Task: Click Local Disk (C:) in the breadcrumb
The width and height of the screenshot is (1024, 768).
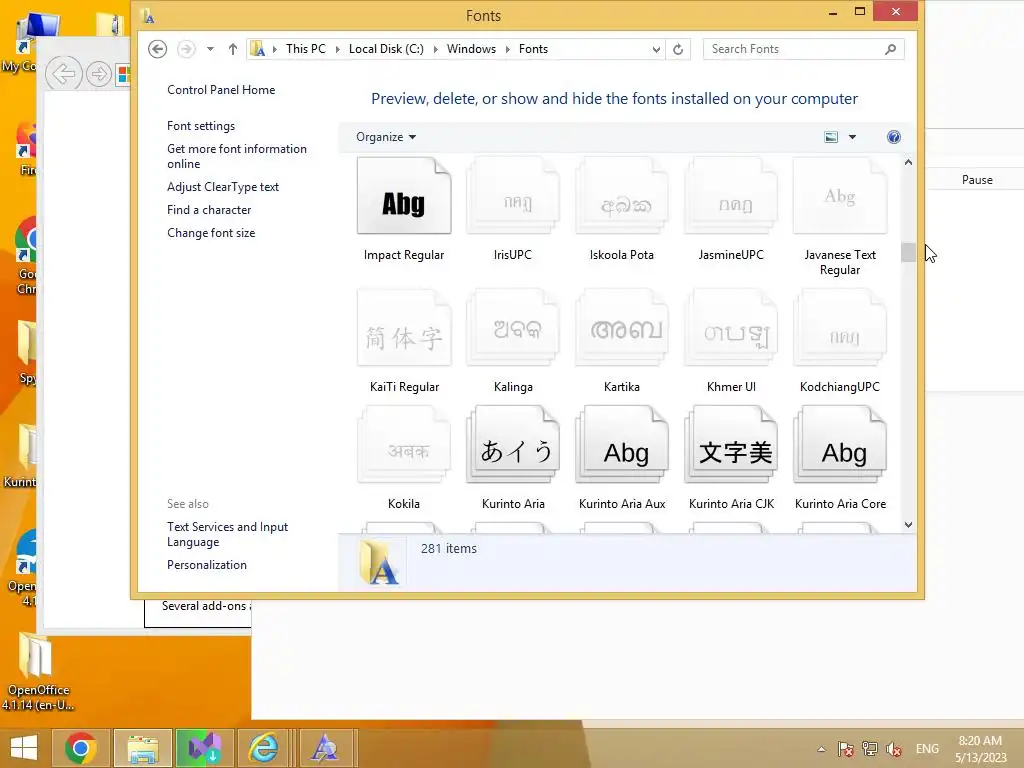Action: 386,49
